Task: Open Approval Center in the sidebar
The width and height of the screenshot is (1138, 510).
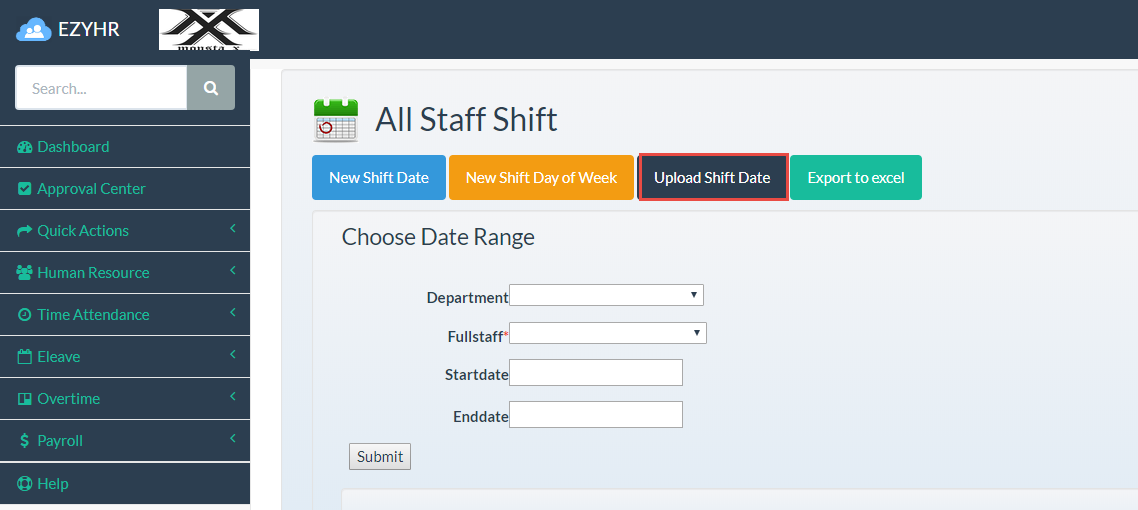Action: coord(91,189)
